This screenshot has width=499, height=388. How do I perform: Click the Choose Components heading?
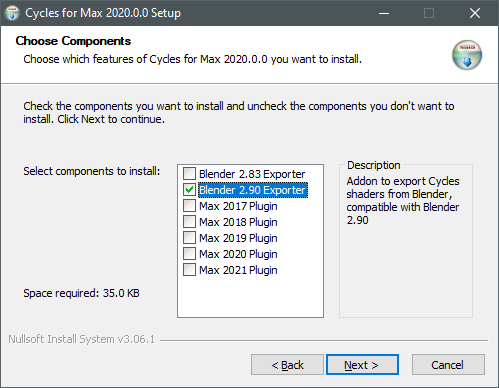point(73,41)
